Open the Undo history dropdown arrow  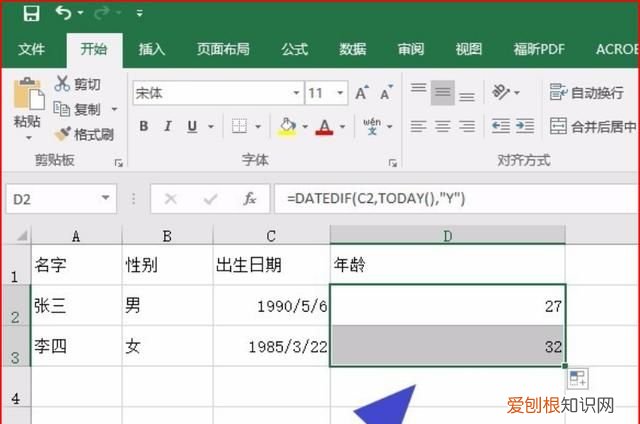(x=80, y=13)
